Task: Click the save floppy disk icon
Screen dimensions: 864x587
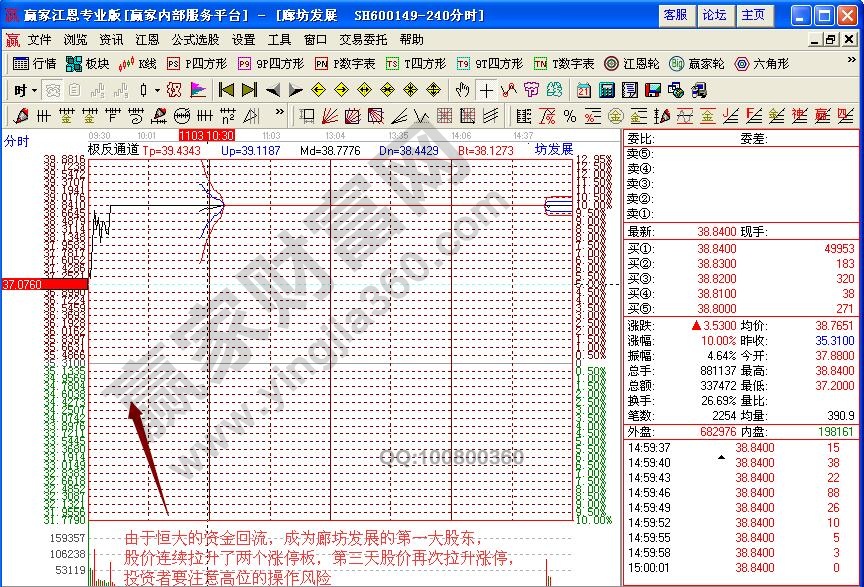Action: (x=653, y=90)
